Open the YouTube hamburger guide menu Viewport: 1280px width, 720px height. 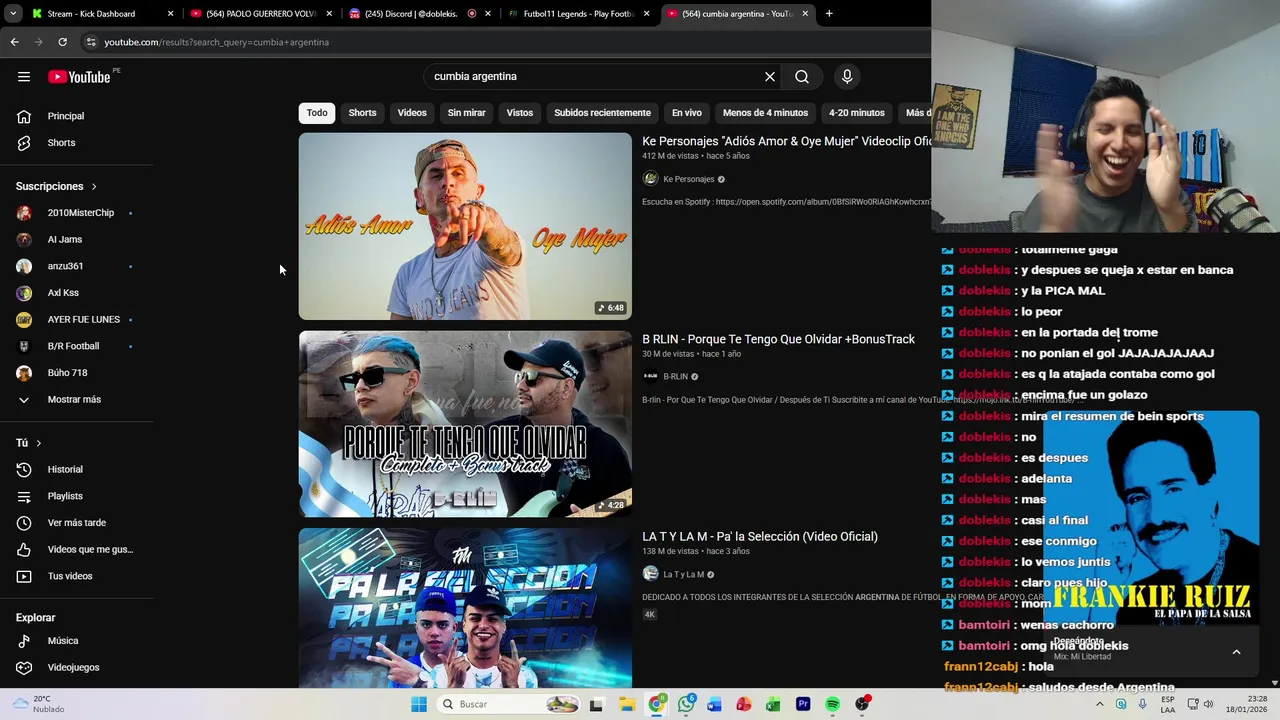pos(24,77)
